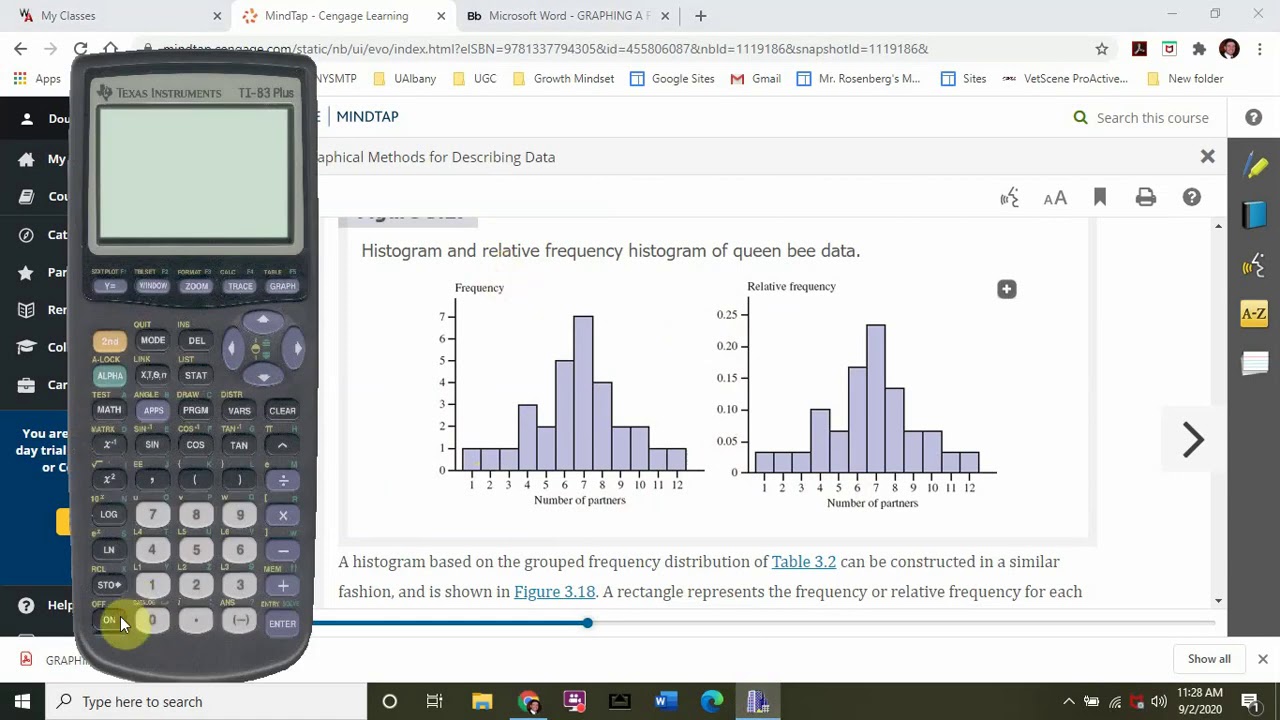Click the calculator CLEAR key
Viewport: 1280px width, 720px height.
pos(282,411)
